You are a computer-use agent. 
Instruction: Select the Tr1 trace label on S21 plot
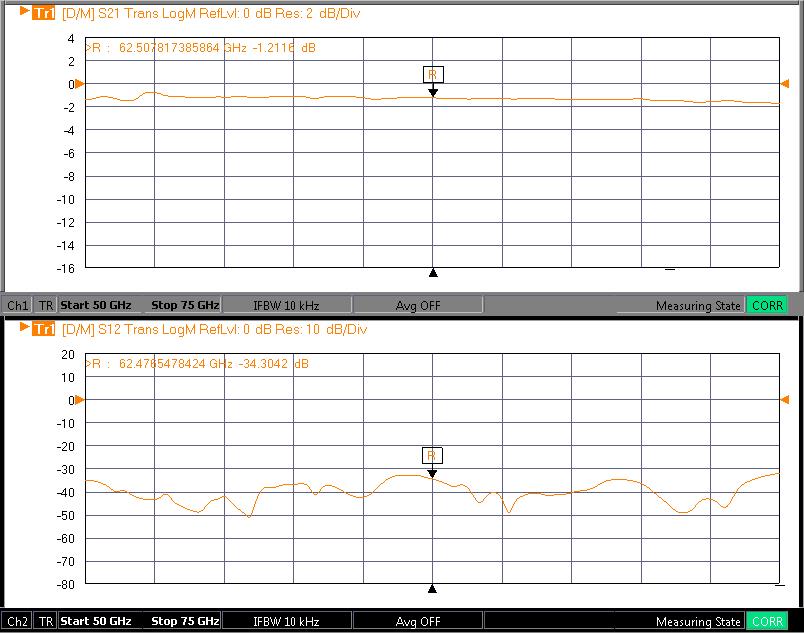[43, 13]
